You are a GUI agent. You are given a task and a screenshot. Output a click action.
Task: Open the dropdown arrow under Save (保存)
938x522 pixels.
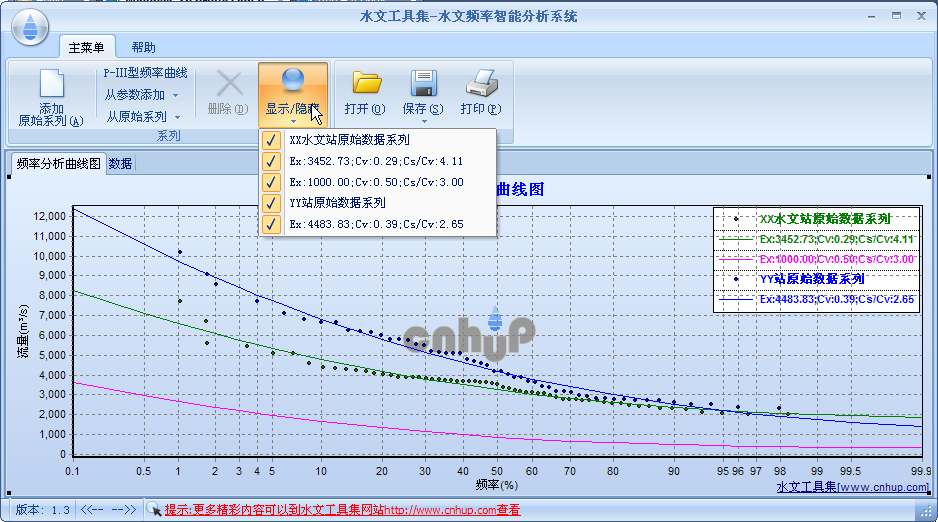click(x=424, y=122)
